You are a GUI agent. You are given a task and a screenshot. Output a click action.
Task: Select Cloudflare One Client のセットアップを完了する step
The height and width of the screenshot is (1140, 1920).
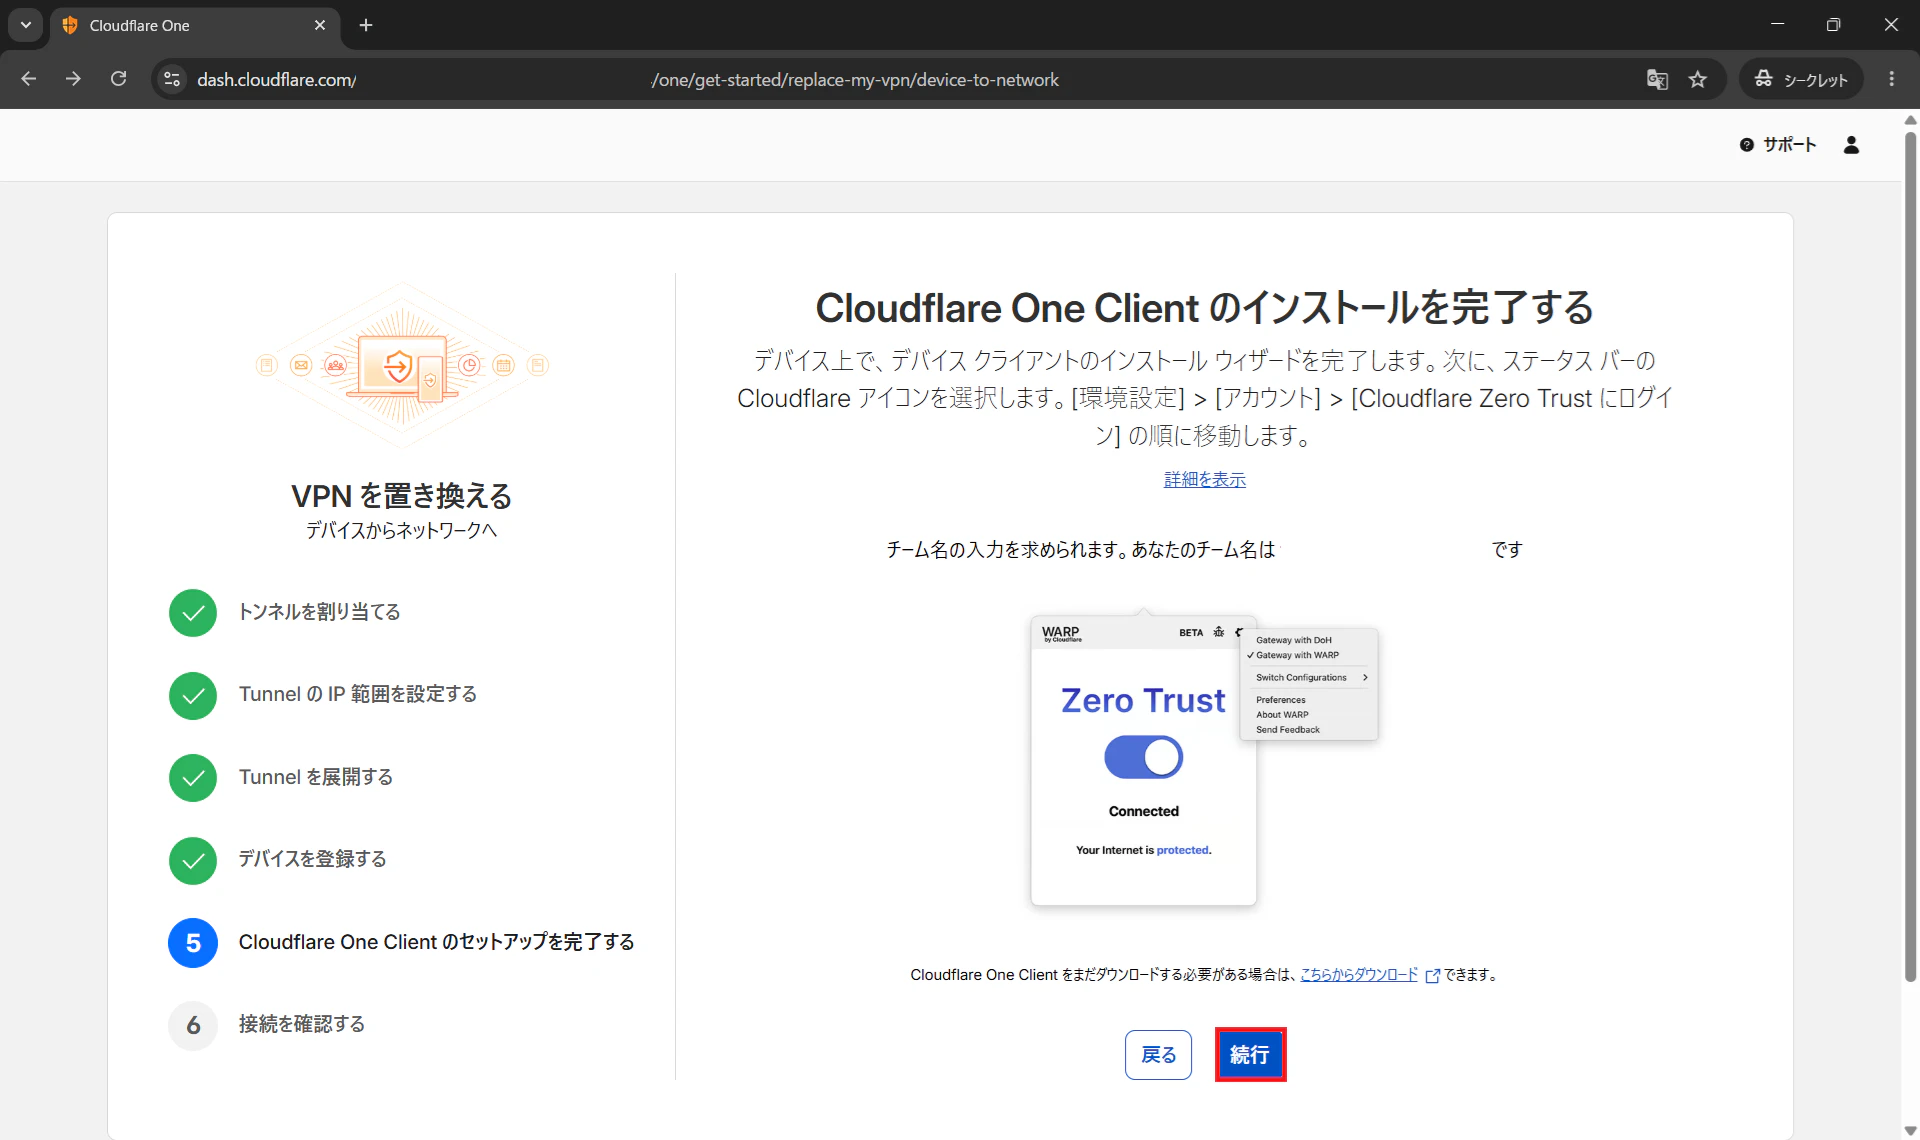click(436, 942)
